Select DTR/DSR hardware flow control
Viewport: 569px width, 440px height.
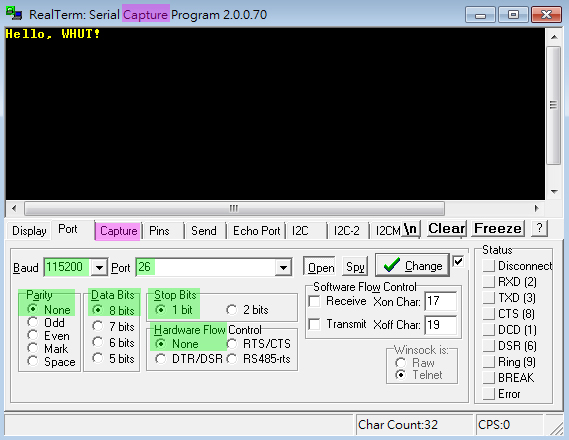click(188, 358)
